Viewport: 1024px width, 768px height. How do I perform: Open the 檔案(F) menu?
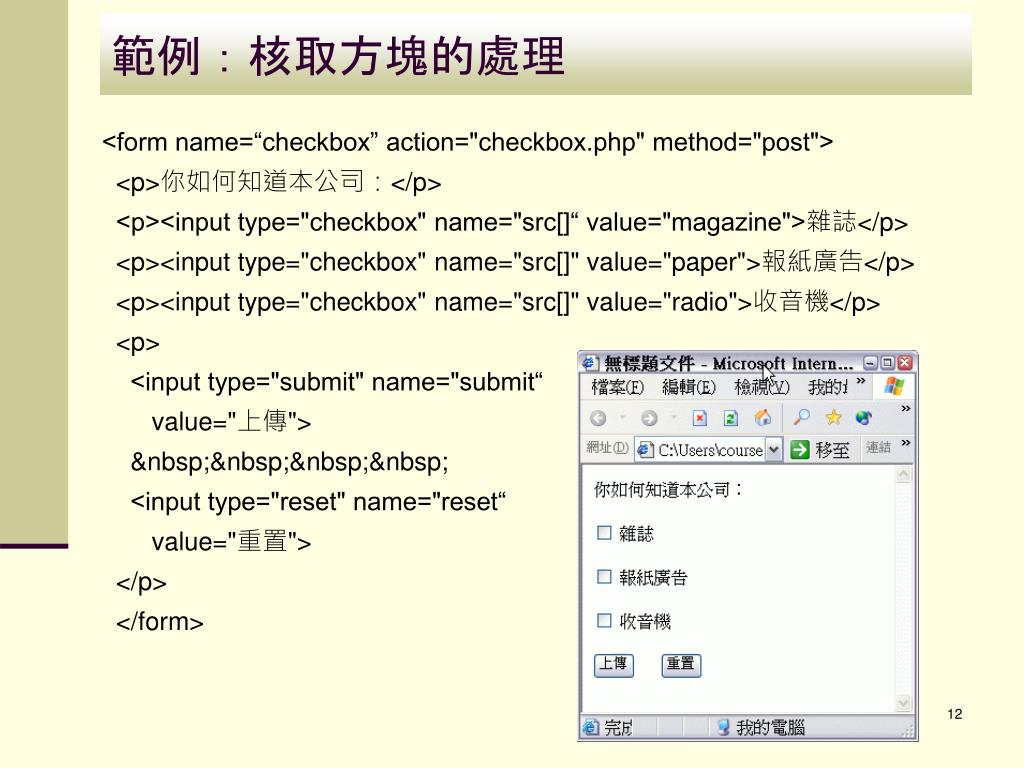pos(617,387)
